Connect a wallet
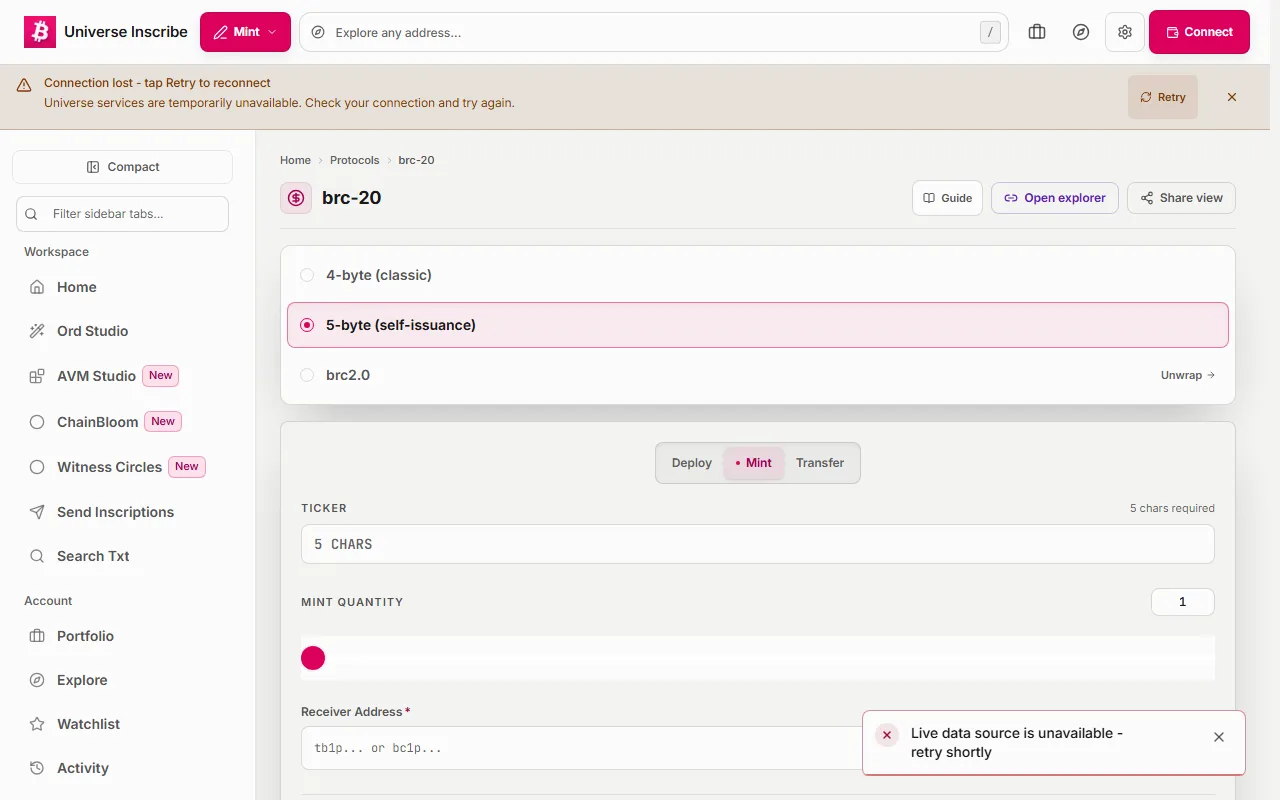The height and width of the screenshot is (800, 1280). tap(1199, 32)
